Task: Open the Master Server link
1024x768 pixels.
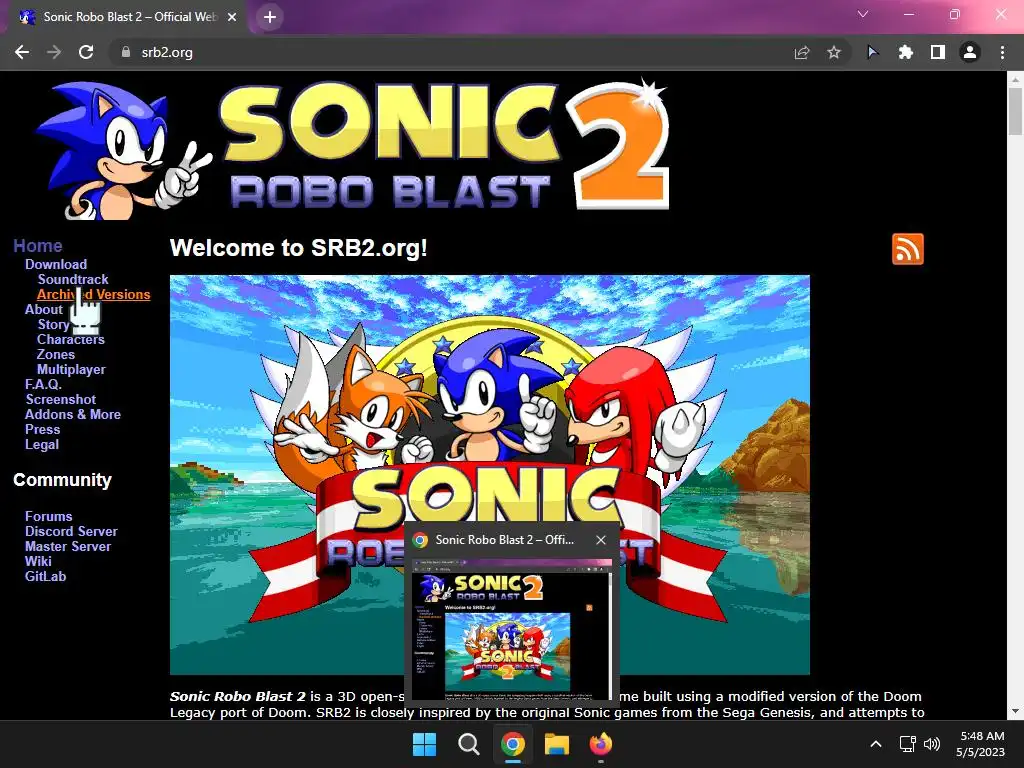Action: pyautogui.click(x=68, y=547)
